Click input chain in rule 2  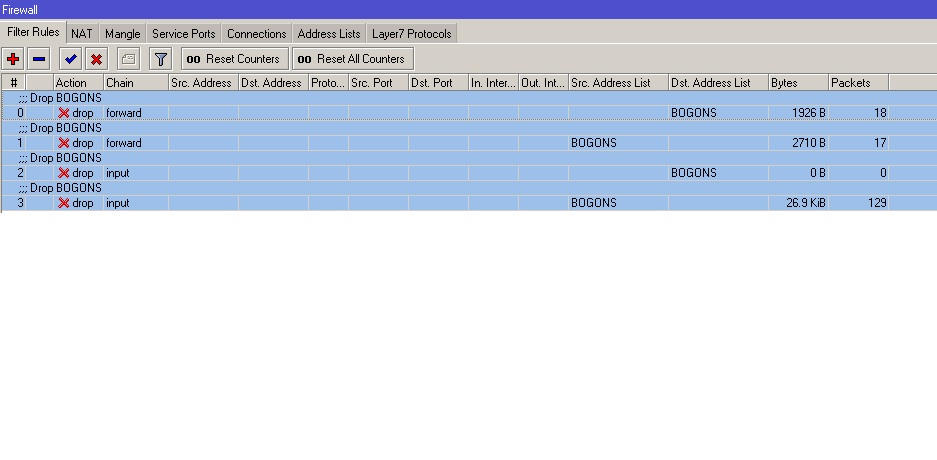pos(118,173)
